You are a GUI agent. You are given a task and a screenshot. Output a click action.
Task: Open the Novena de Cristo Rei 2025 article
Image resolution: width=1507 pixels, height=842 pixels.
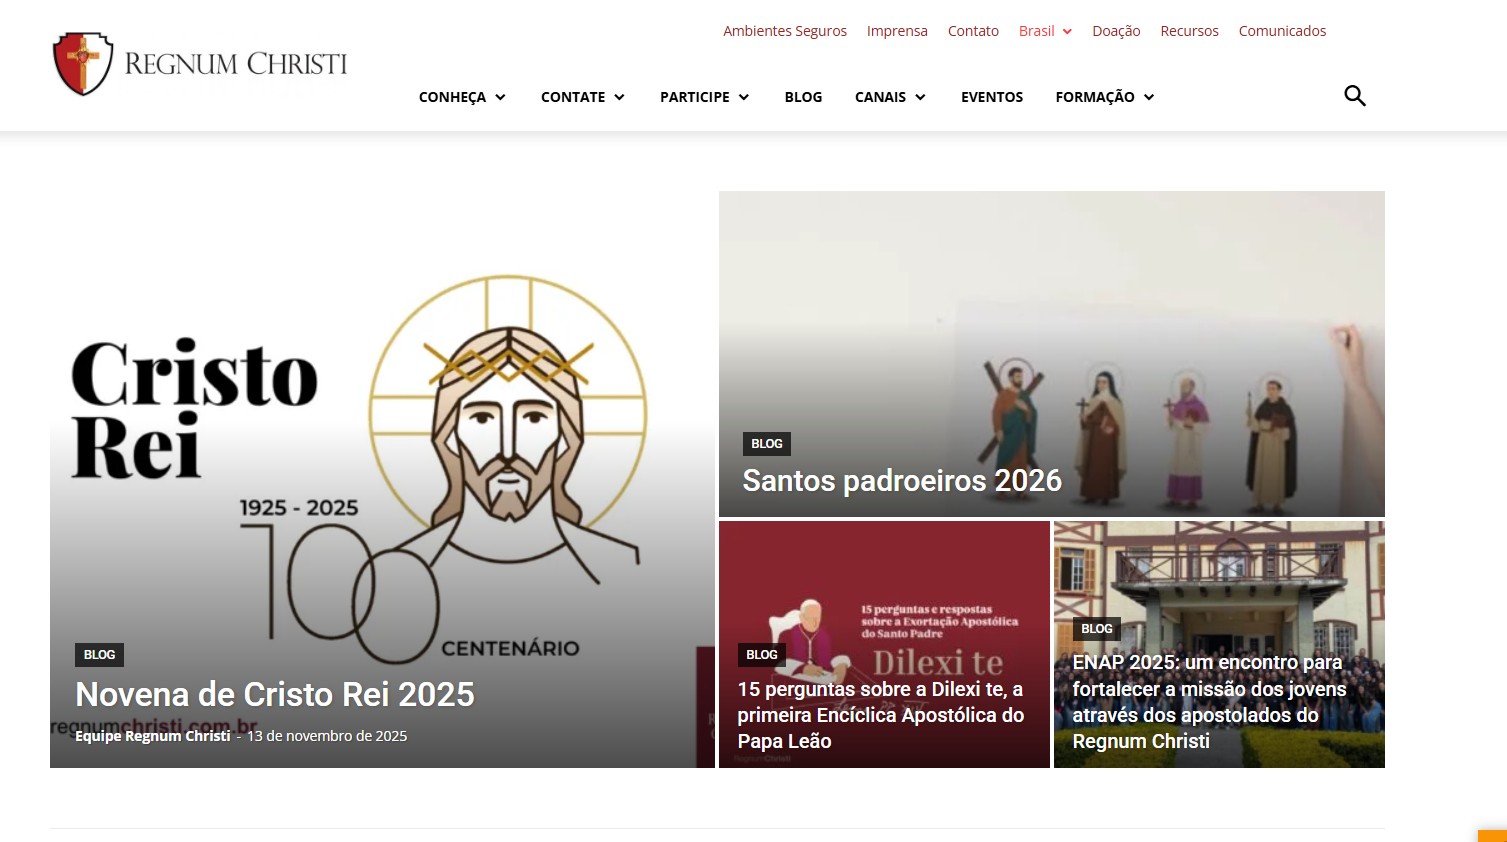pos(275,694)
